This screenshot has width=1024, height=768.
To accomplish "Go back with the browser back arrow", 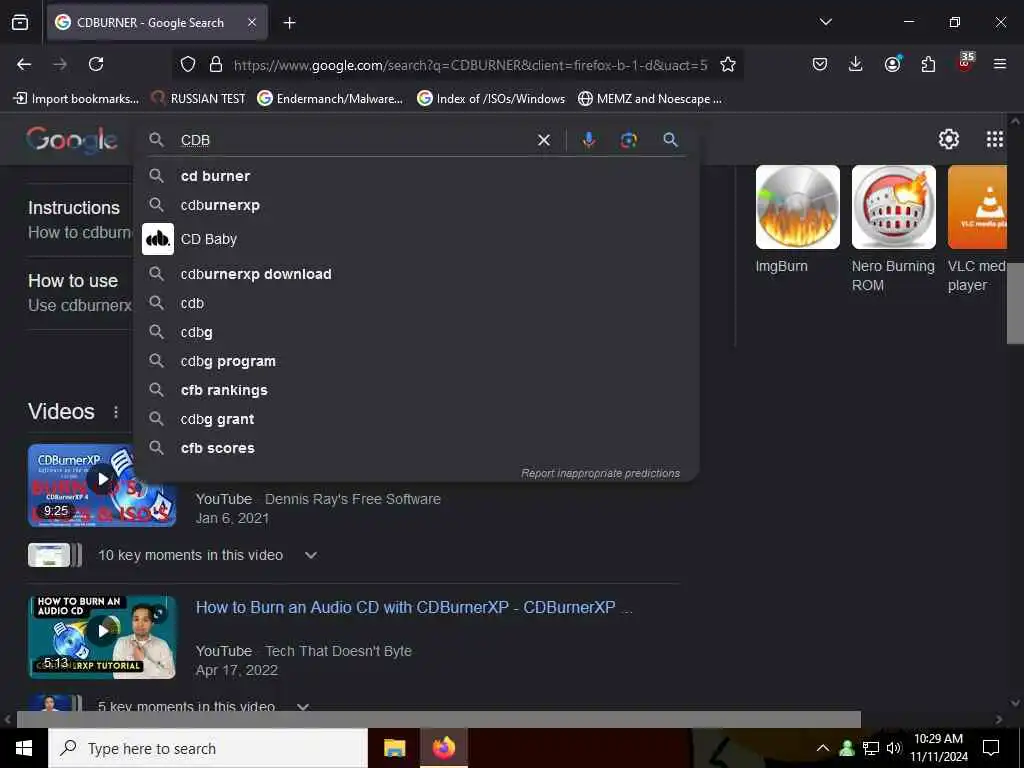I will (24, 64).
